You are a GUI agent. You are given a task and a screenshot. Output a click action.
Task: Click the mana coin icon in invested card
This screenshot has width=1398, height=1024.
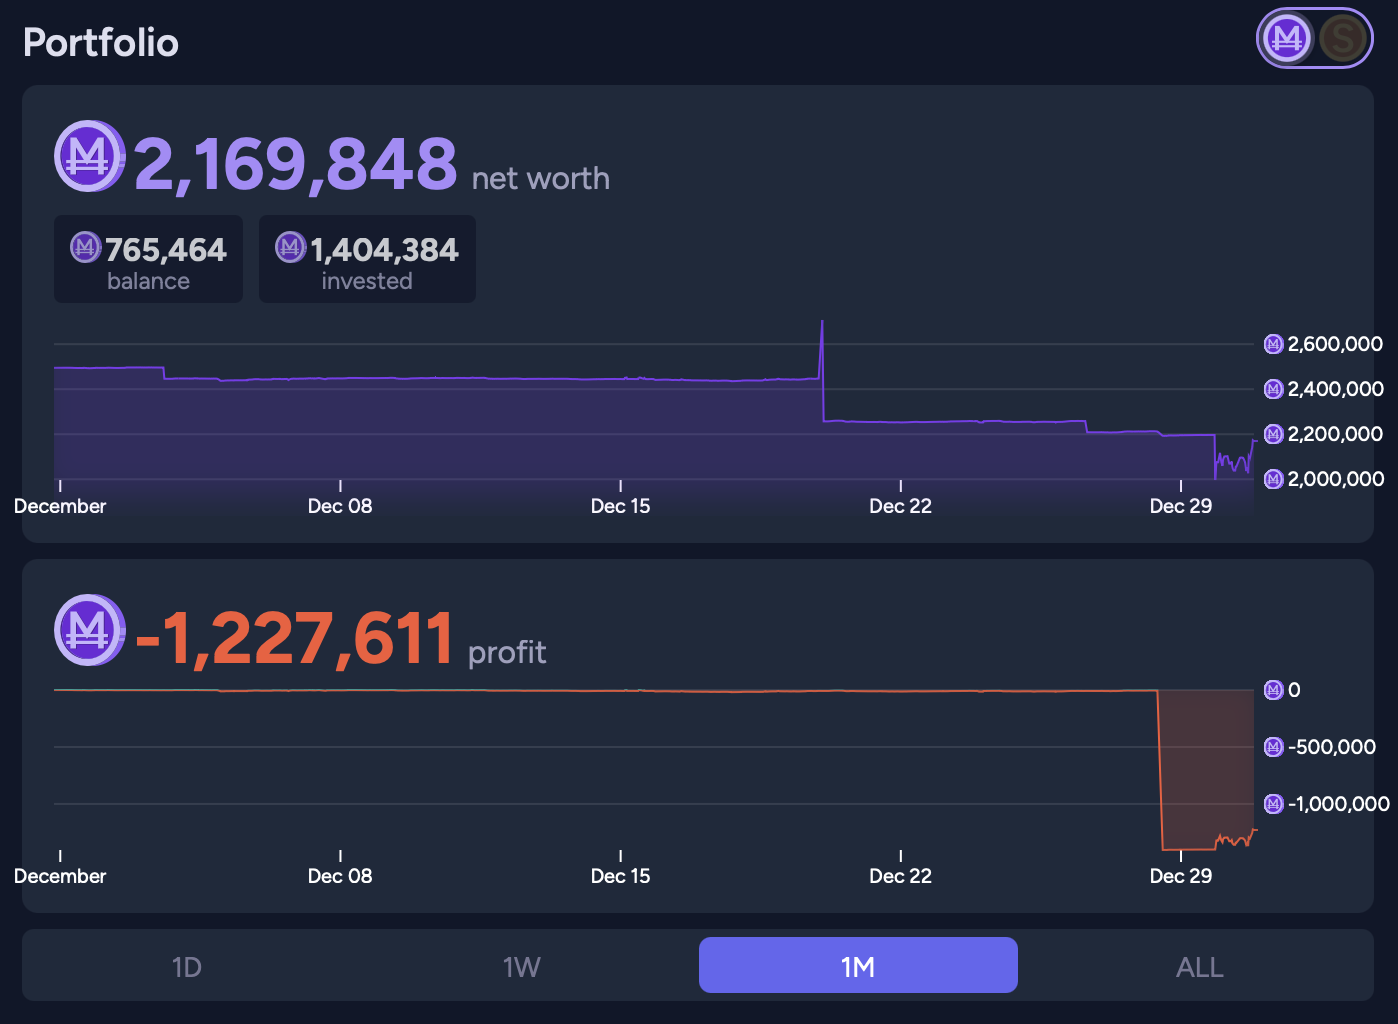291,246
